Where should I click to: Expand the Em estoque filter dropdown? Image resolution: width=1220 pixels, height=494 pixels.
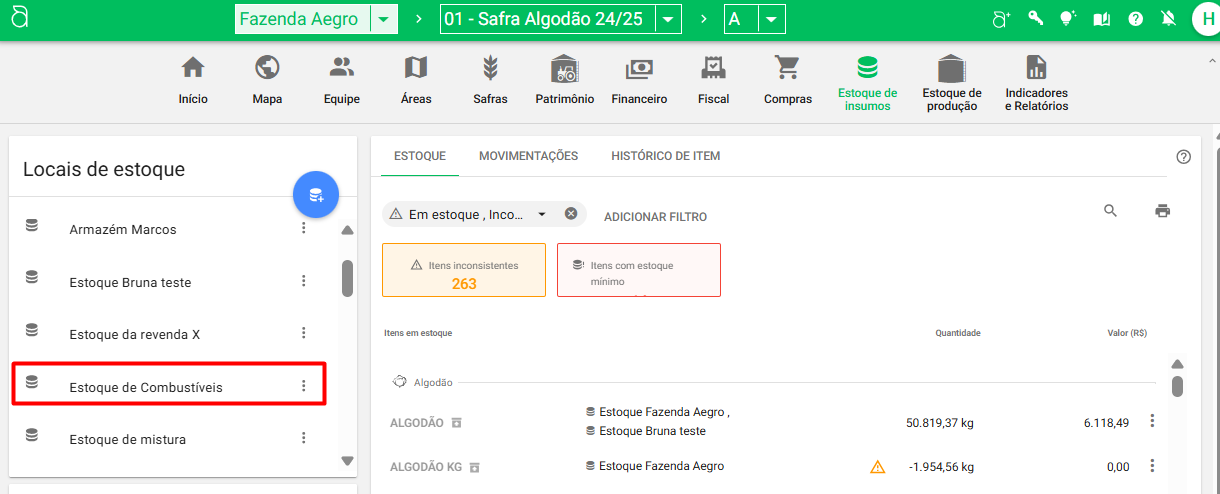pyautogui.click(x=542, y=214)
